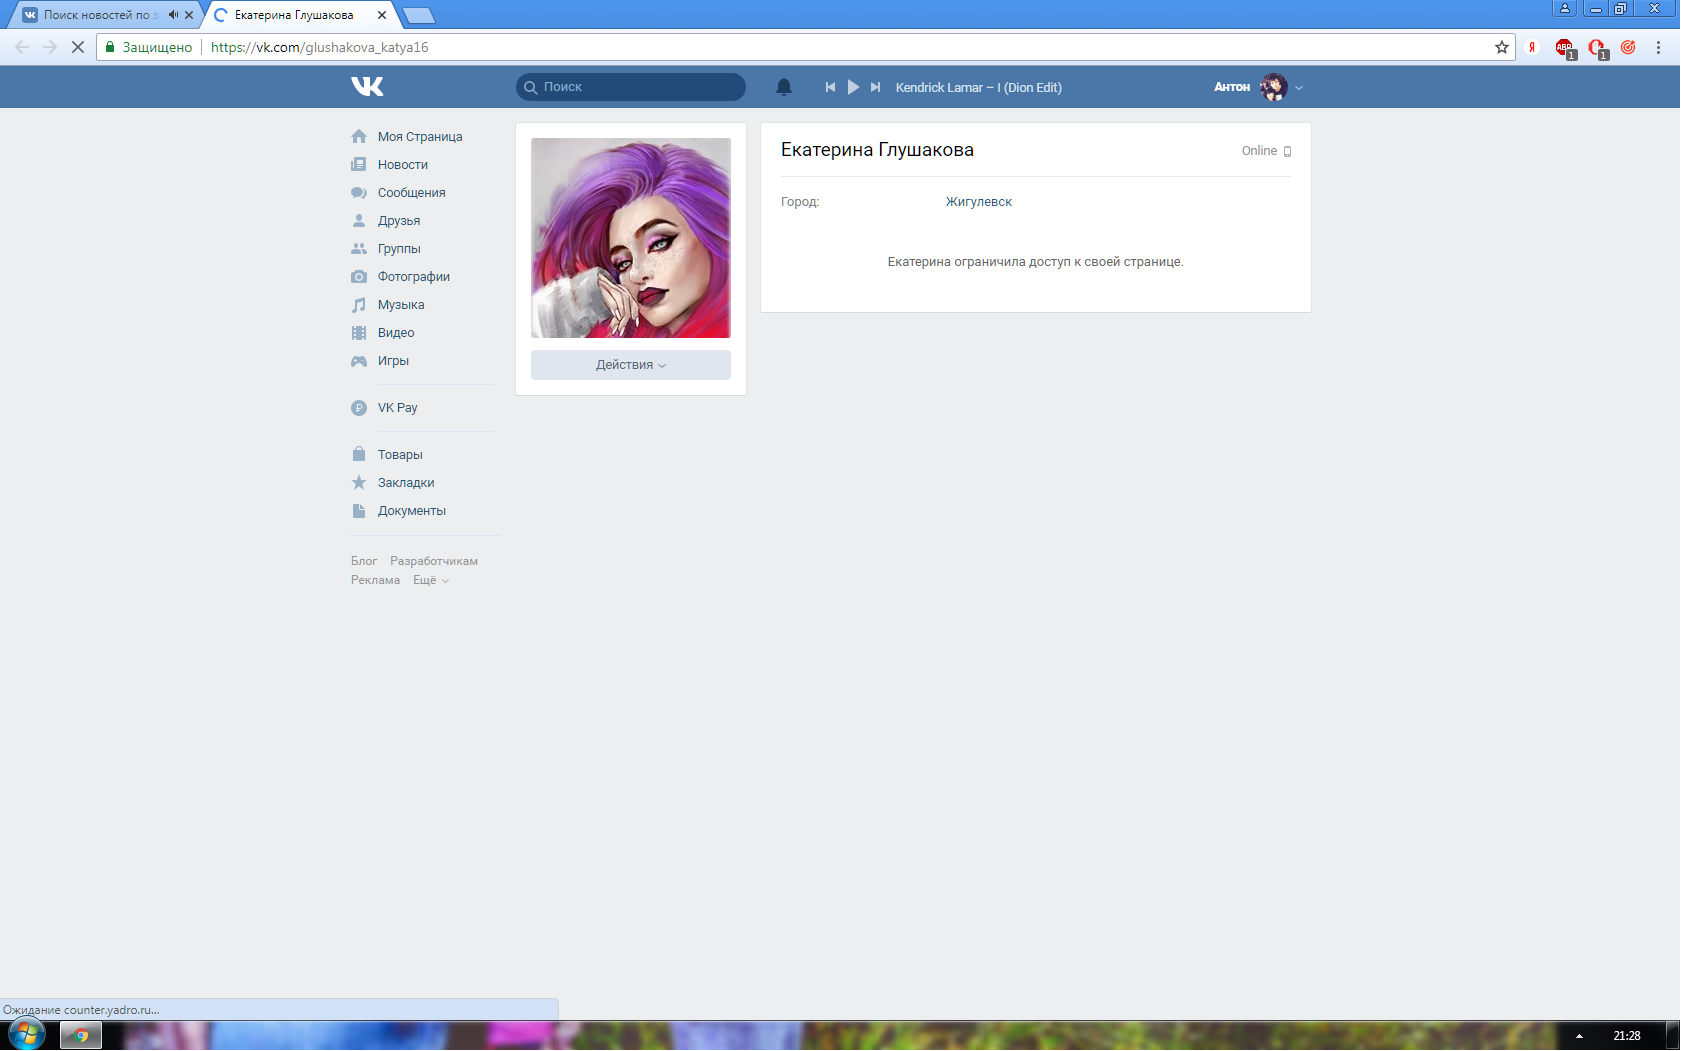1681x1051 pixels.
Task: Open the Windows Start button
Action: click(x=26, y=1034)
